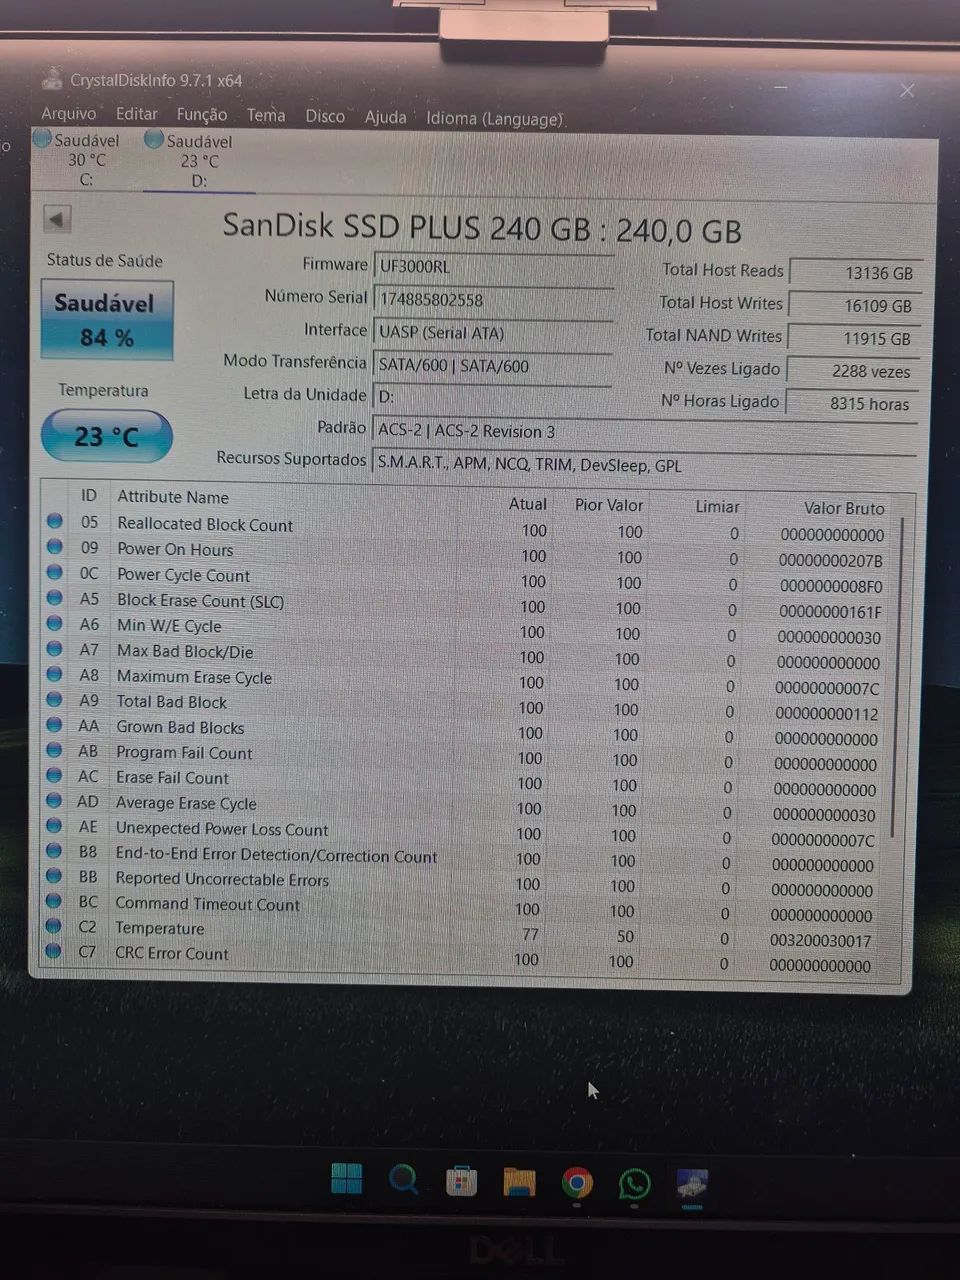Click the 23 °C temperature gauge
Screen dimensions: 960x1280
point(106,436)
